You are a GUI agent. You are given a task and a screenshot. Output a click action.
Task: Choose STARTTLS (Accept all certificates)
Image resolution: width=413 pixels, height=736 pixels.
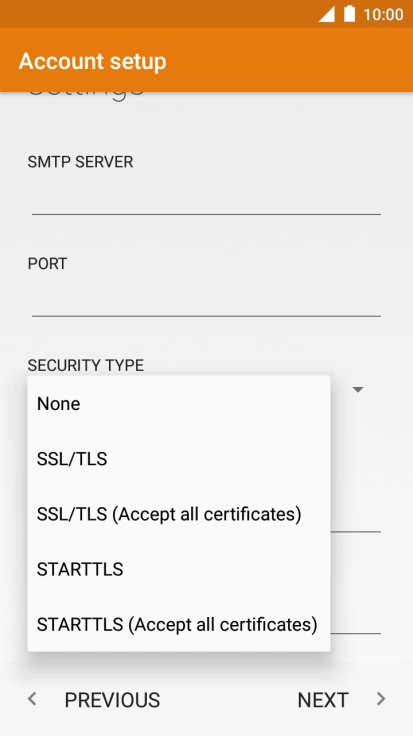(179, 624)
